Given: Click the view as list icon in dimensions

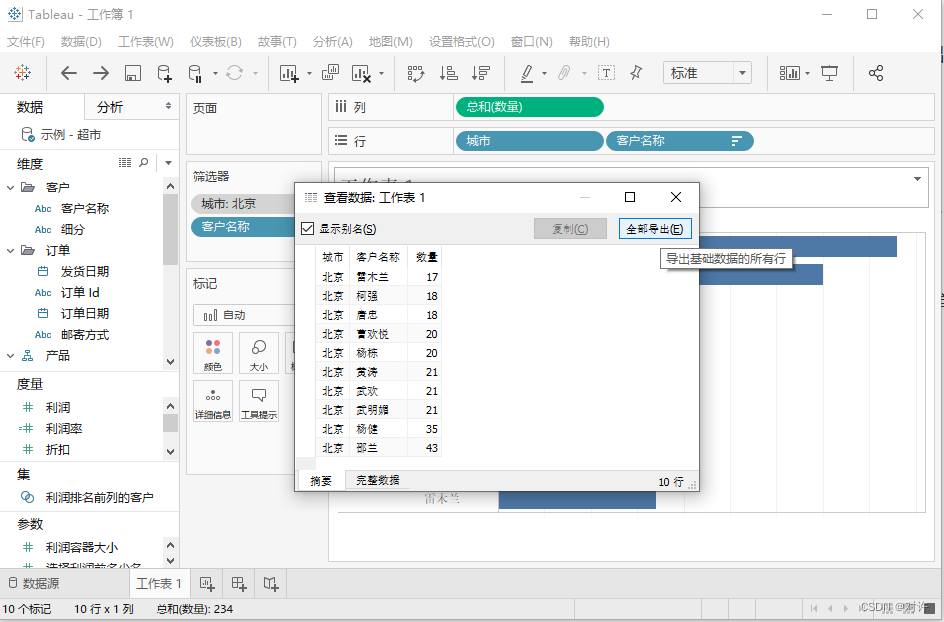Looking at the screenshot, I should coord(125,163).
